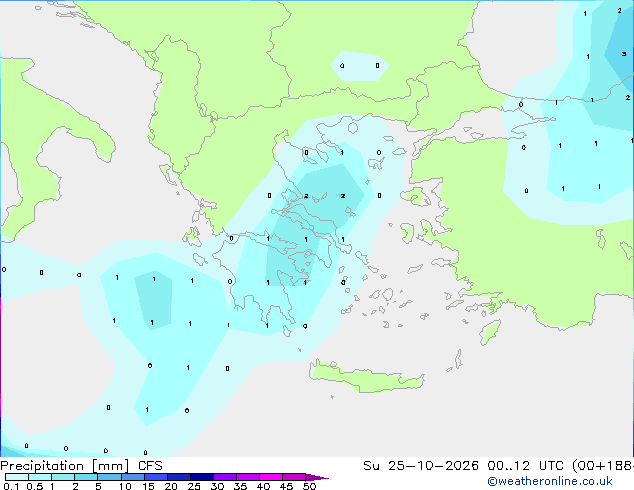Viewport: 634px width, 490px height.
Task: Click the purple arrow past the 50 legend label
Action: [317, 477]
